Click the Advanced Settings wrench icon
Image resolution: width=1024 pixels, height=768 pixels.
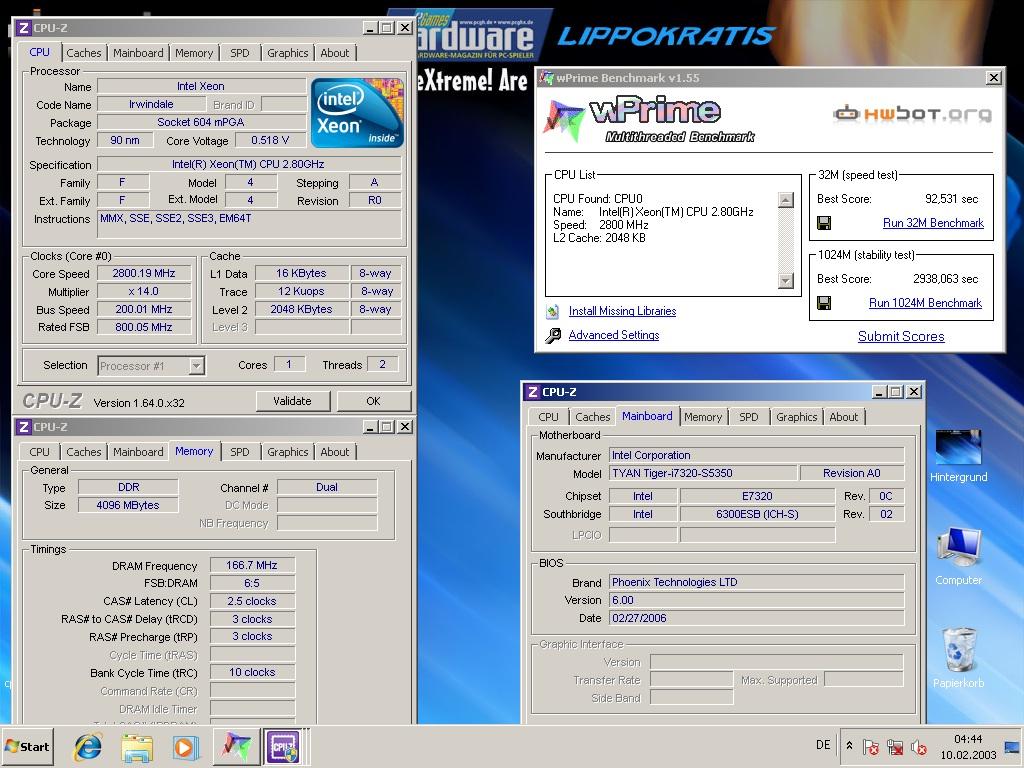pos(552,336)
